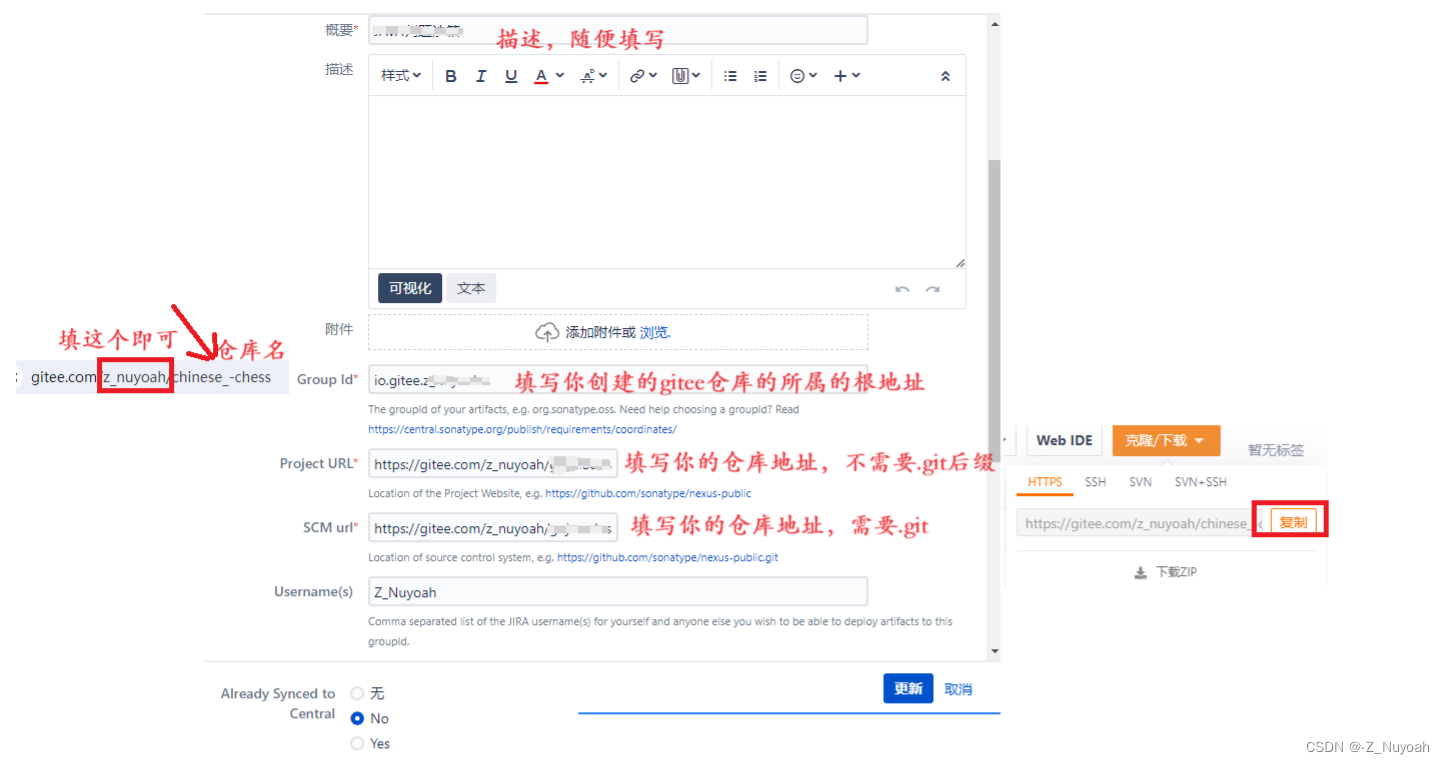The height and width of the screenshot is (764, 1445).
Task: Click the 取消 cancel link
Action: click(958, 689)
